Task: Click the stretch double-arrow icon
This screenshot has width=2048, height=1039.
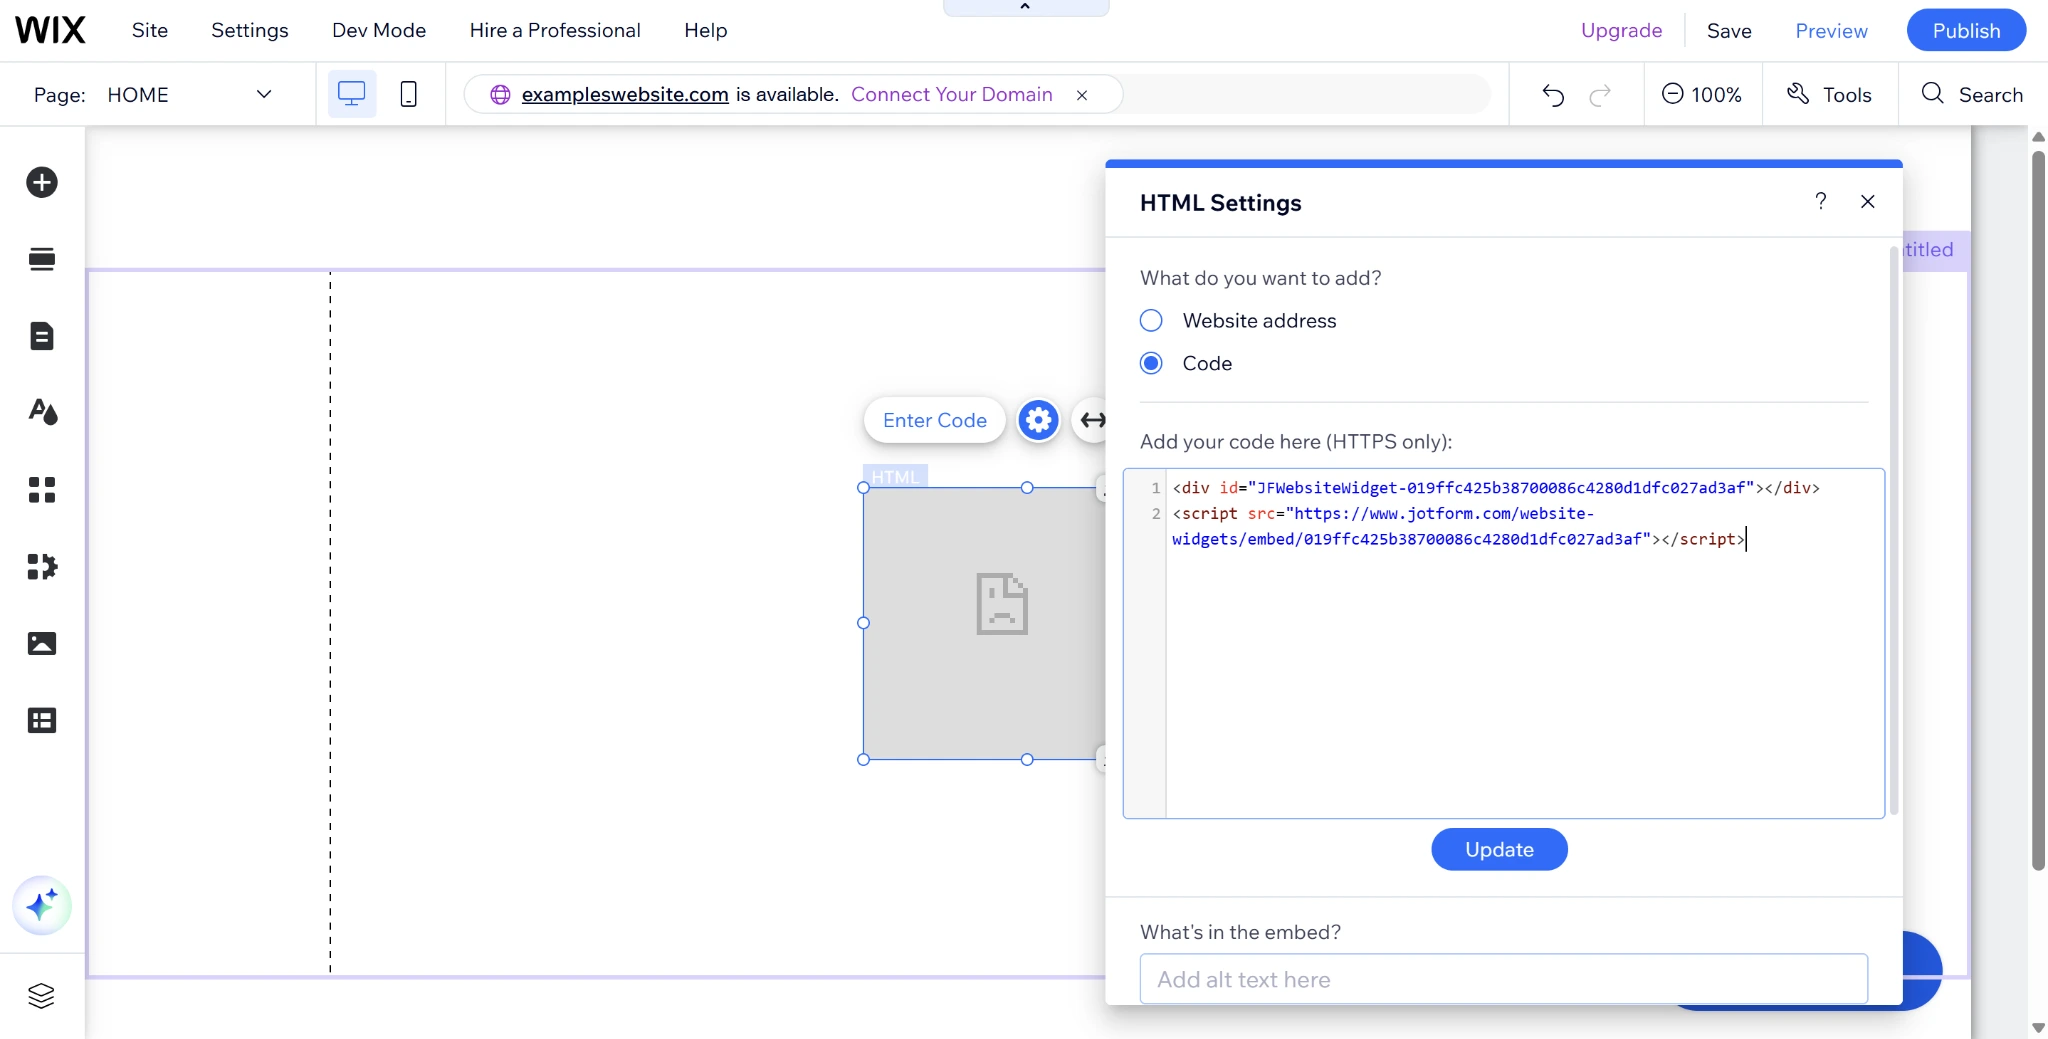Action: tap(1092, 420)
